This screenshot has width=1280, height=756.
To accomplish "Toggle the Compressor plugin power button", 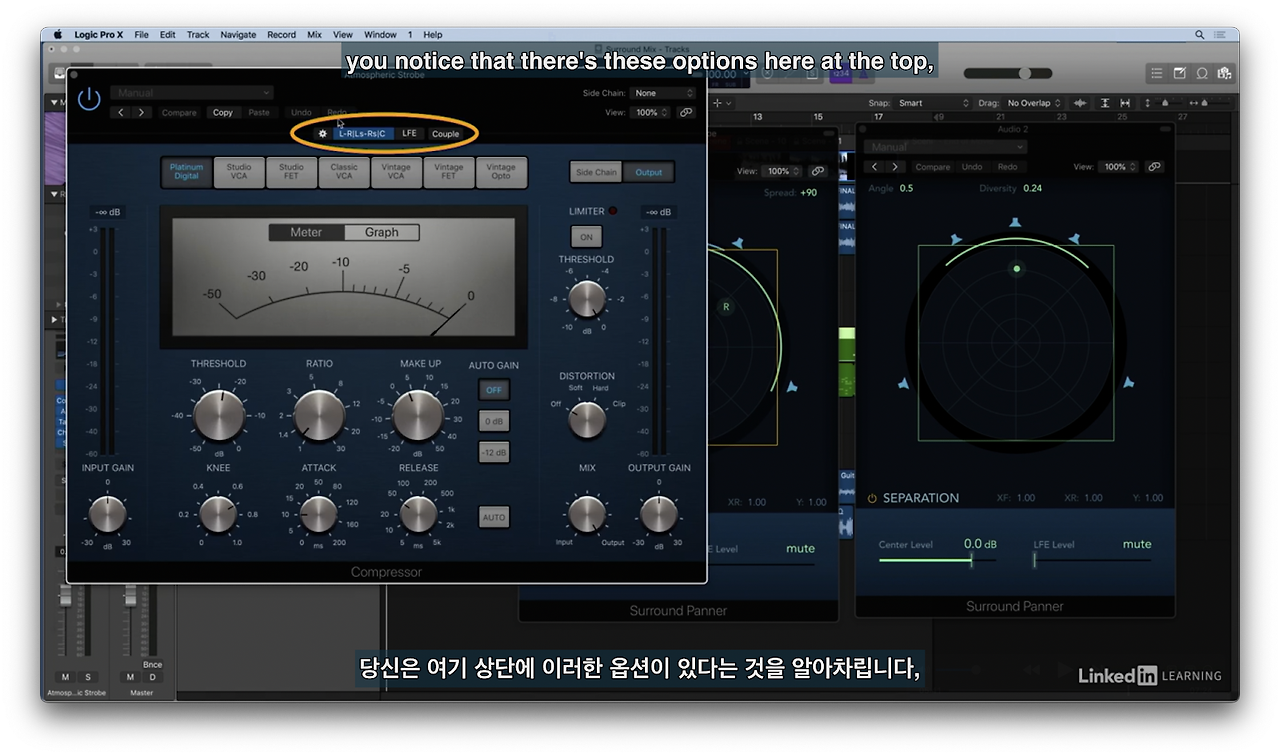I will pyautogui.click(x=89, y=98).
